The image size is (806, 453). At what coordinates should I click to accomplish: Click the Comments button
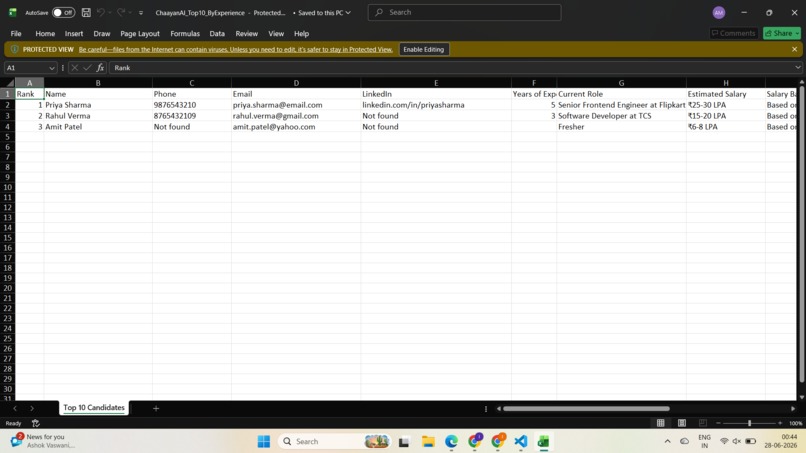click(734, 33)
